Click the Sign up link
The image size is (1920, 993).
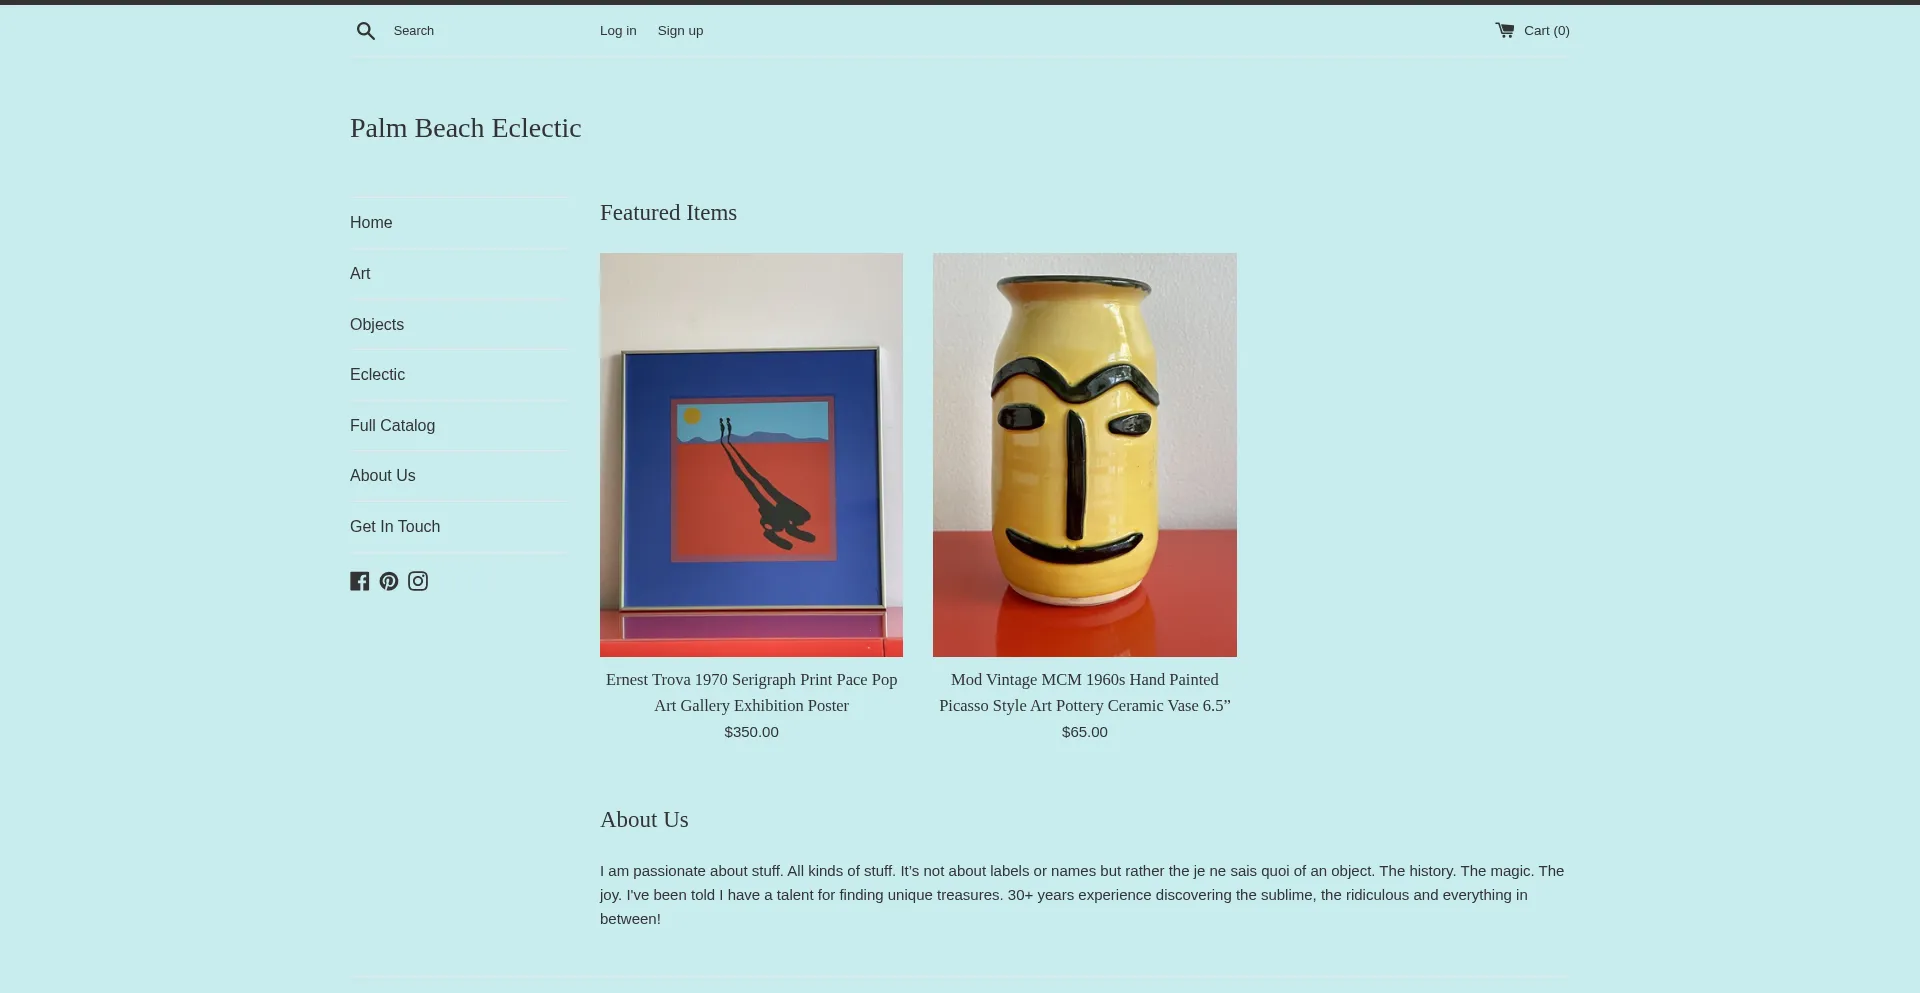pyautogui.click(x=680, y=31)
